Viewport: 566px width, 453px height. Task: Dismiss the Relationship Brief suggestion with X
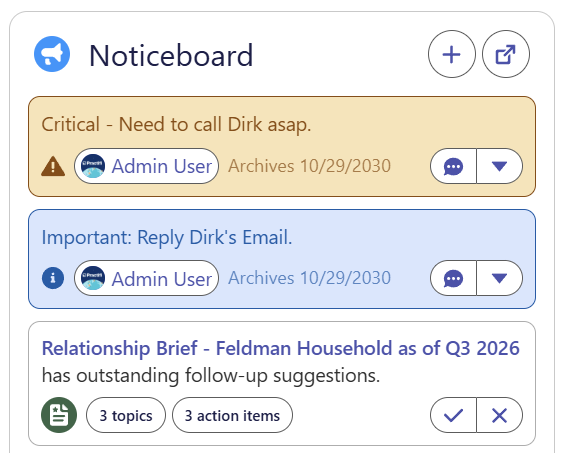[500, 415]
